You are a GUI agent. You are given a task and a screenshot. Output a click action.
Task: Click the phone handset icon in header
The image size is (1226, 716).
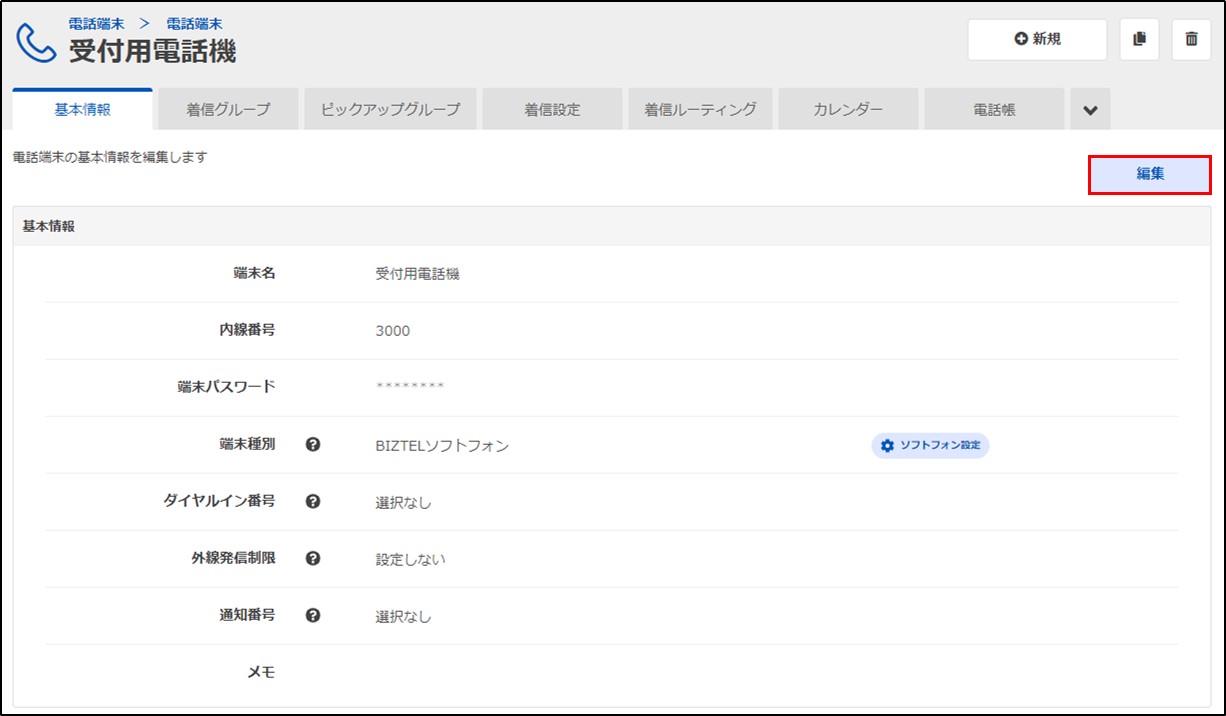(x=37, y=41)
